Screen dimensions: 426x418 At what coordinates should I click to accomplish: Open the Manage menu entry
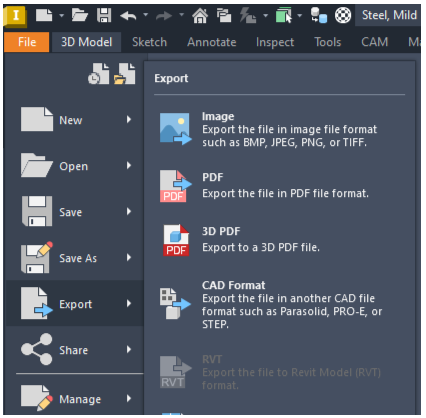pyautogui.click(x=75, y=398)
